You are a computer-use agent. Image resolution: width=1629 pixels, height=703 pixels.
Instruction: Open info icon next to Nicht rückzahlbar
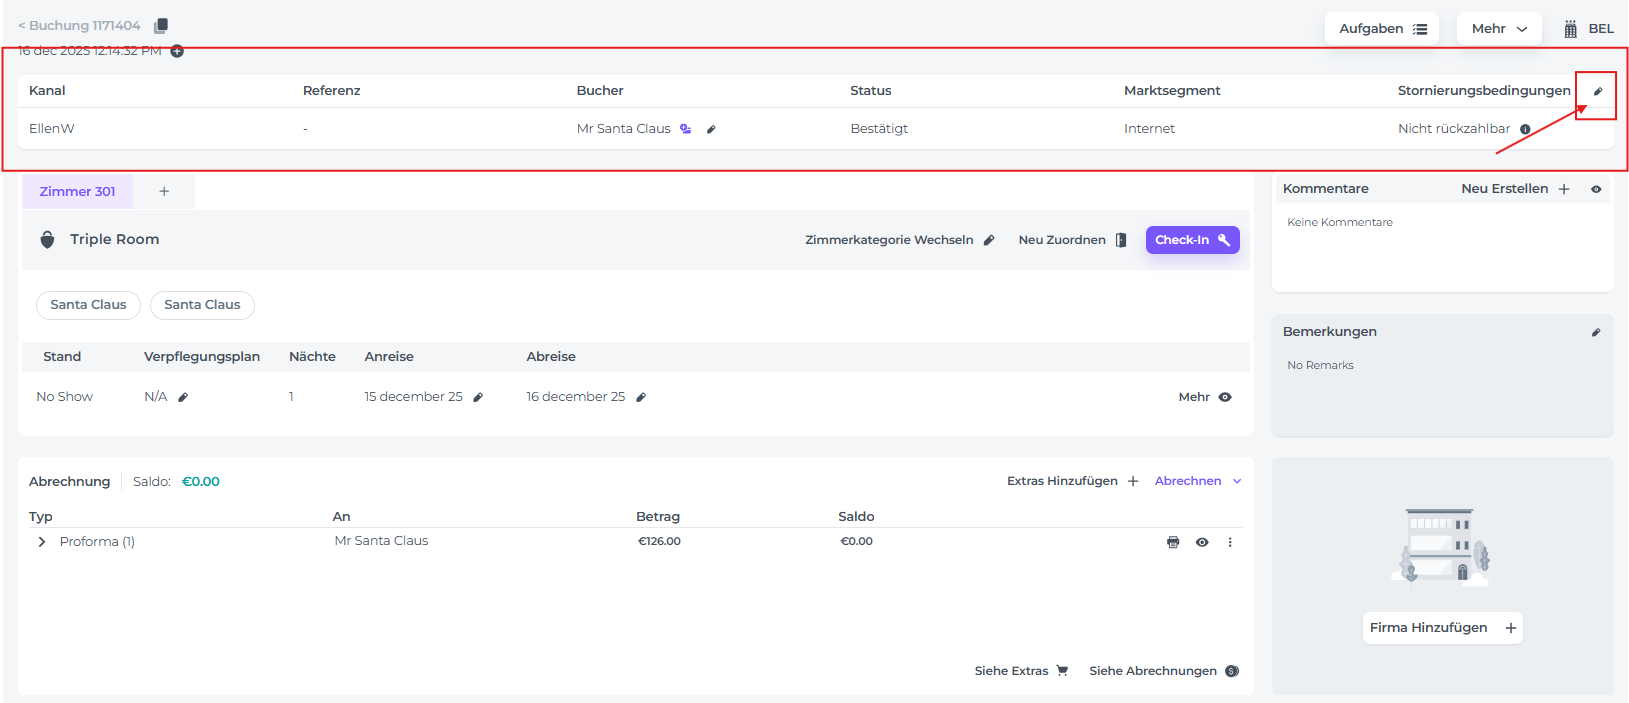tap(1525, 129)
